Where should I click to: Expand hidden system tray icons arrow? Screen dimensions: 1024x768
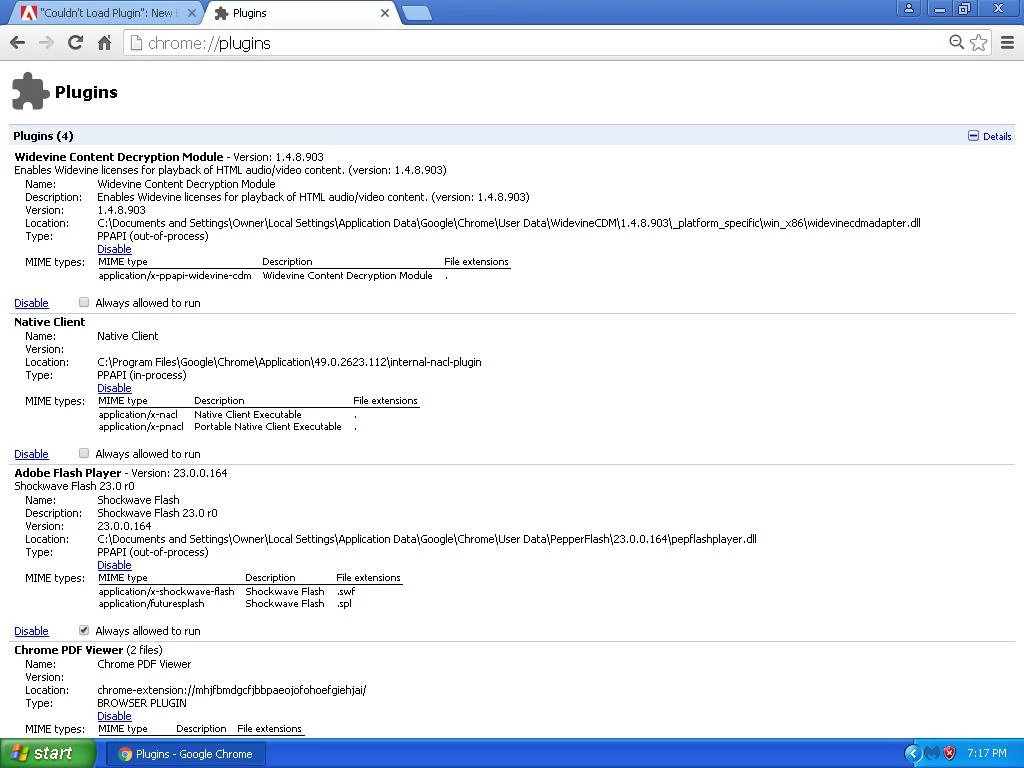pos(912,754)
